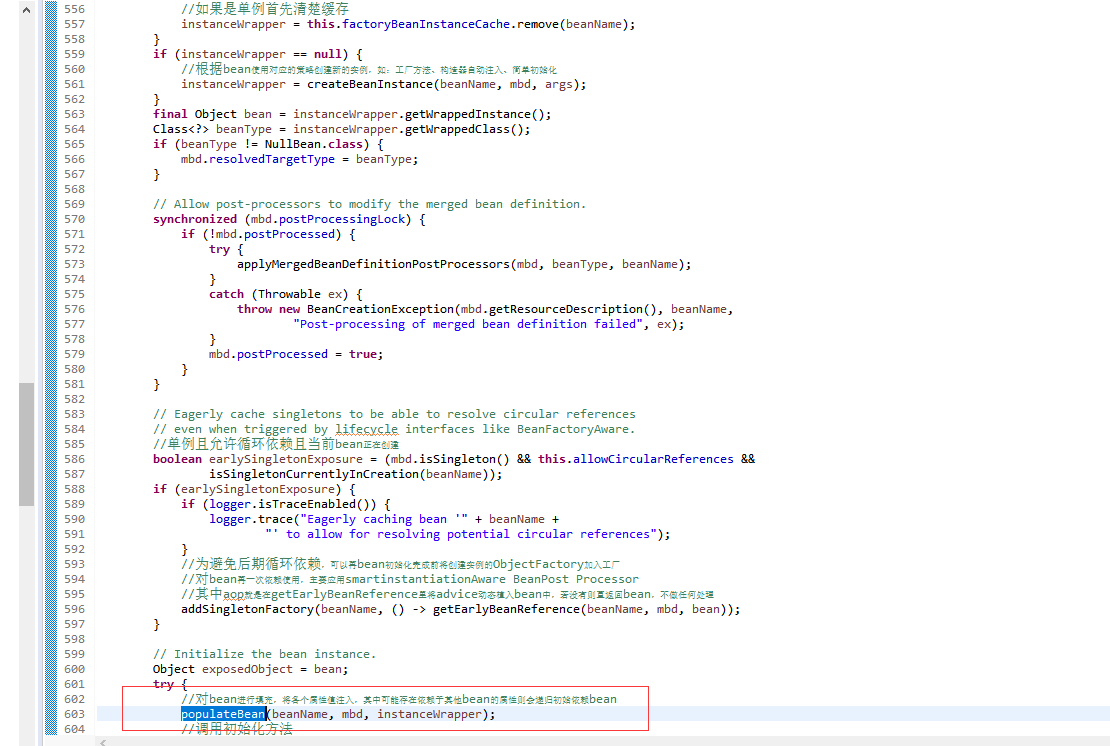1110x746 pixels.
Task: Click the highlighted populateBean method call
Action: (x=222, y=713)
